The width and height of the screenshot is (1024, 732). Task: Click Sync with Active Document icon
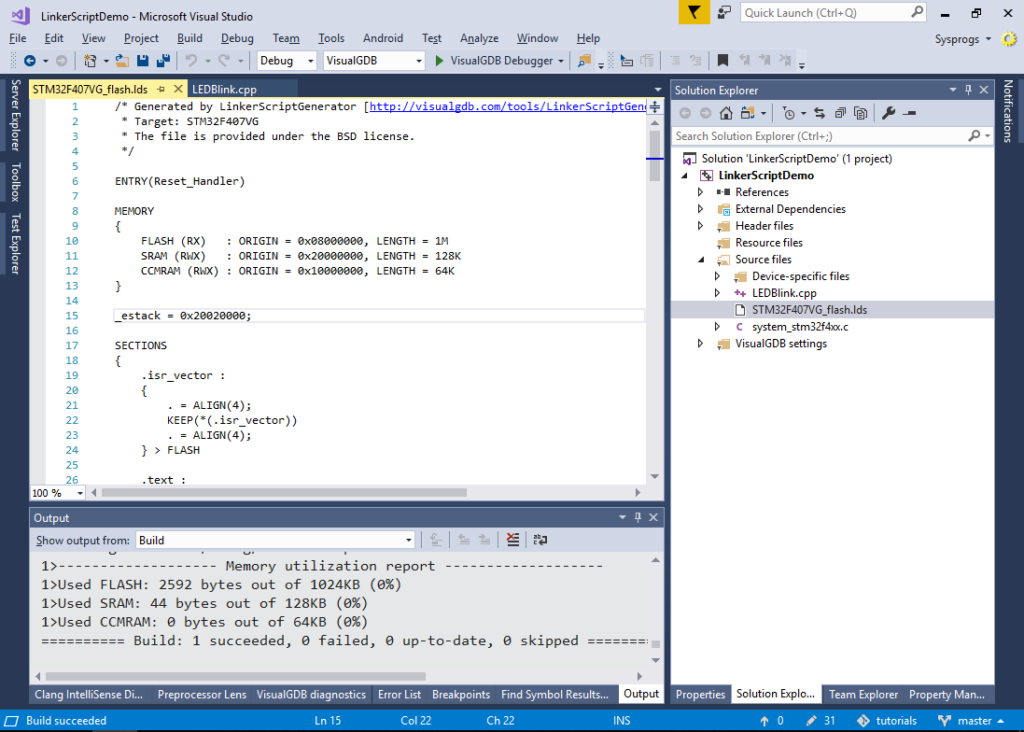click(x=819, y=113)
